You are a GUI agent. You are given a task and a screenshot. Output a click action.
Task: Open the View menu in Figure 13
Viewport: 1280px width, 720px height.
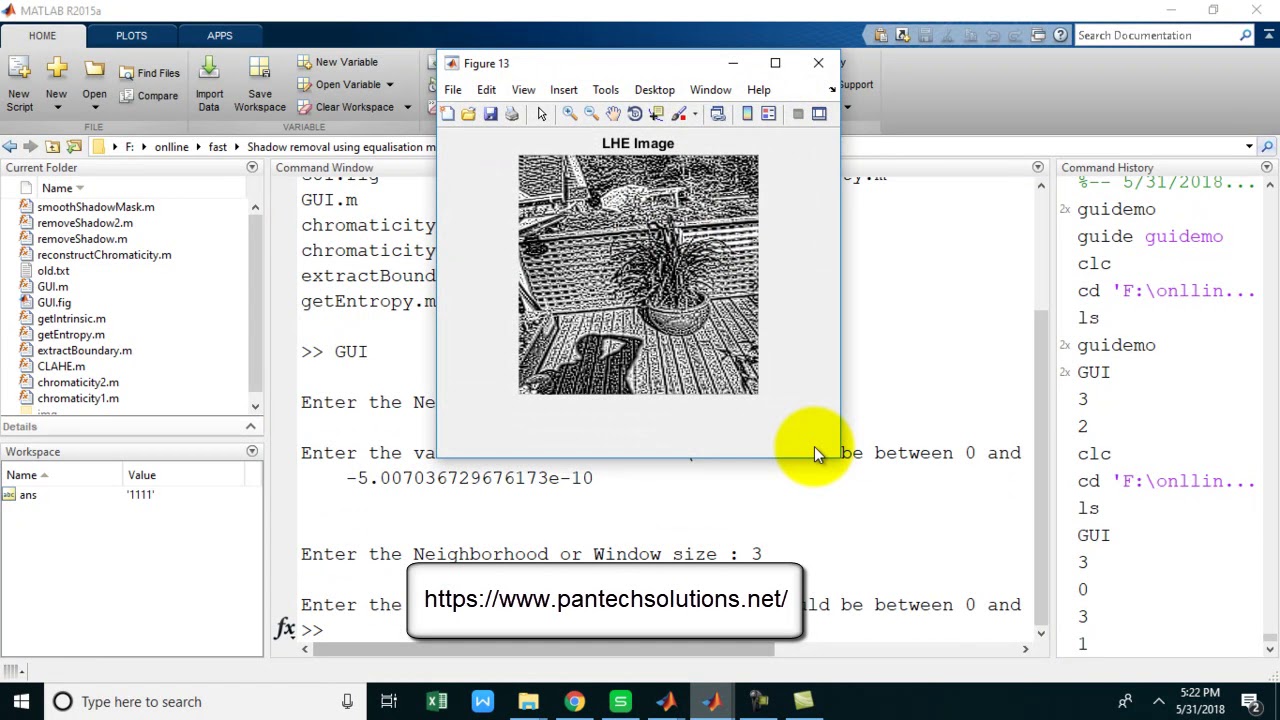pos(523,90)
